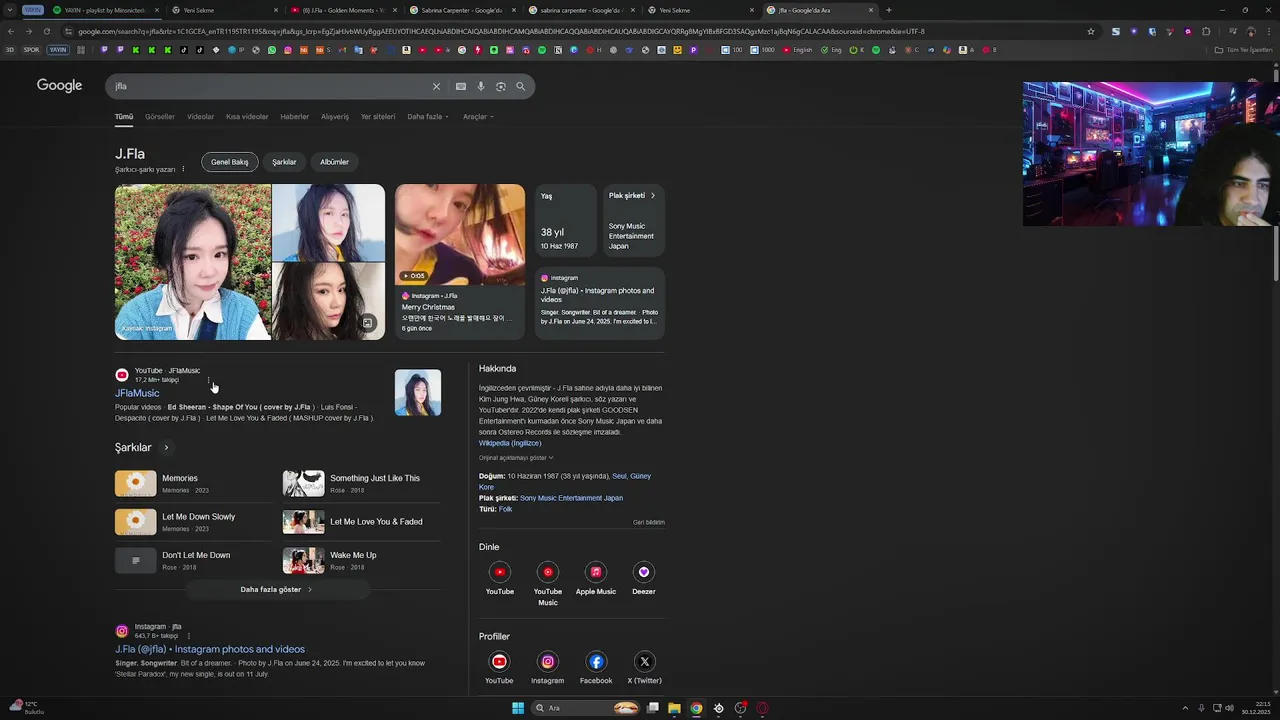The image size is (1280, 720).
Task: Clear the search box with the X icon
Action: [436, 86]
